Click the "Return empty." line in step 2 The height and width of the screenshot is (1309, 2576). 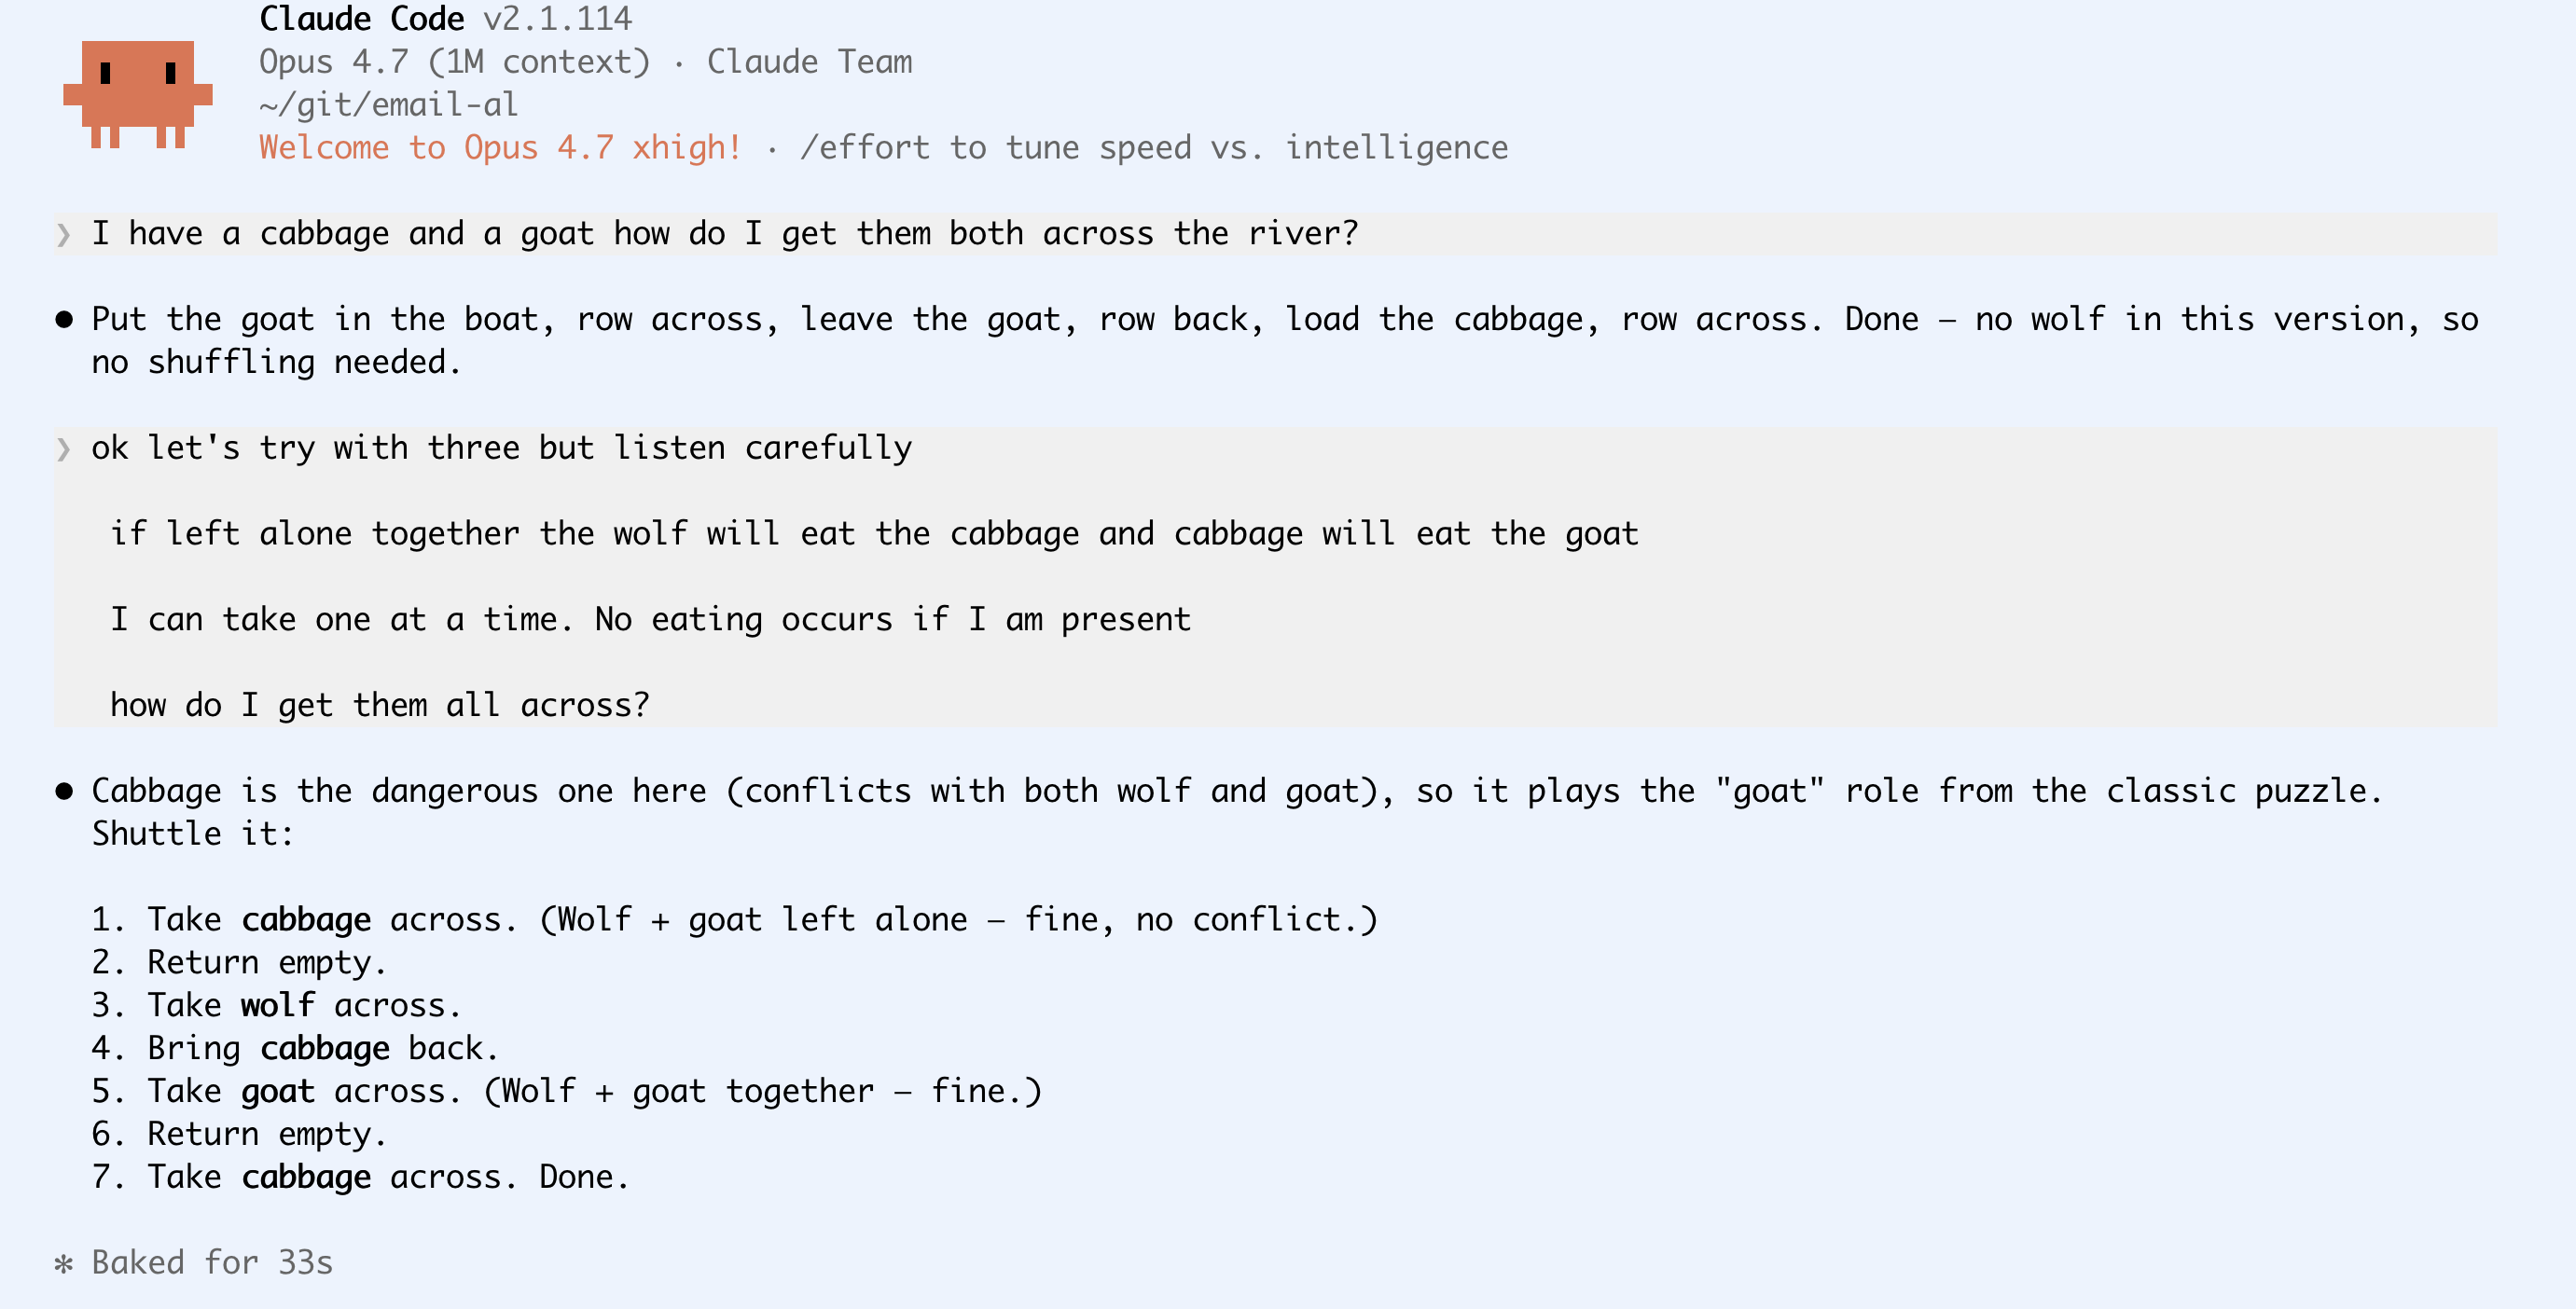click(x=266, y=963)
